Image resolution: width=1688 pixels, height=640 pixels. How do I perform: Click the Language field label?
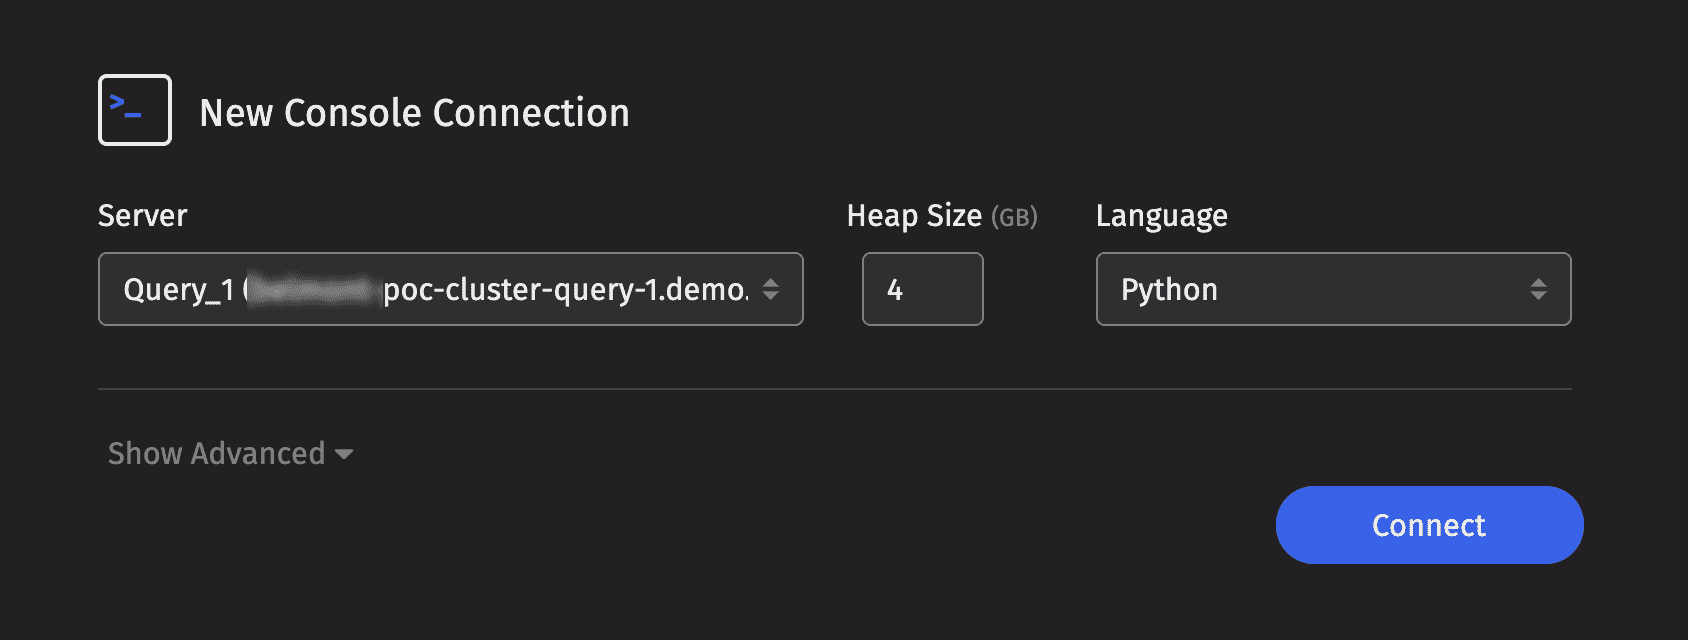coord(1162,216)
